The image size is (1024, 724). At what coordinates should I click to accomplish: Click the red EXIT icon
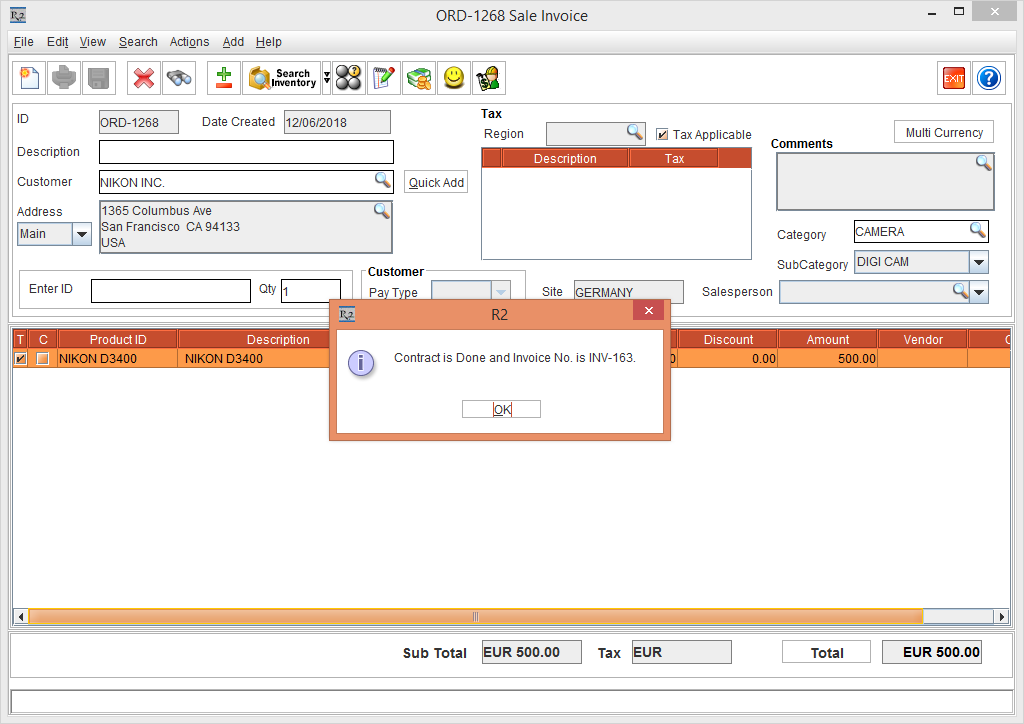953,78
